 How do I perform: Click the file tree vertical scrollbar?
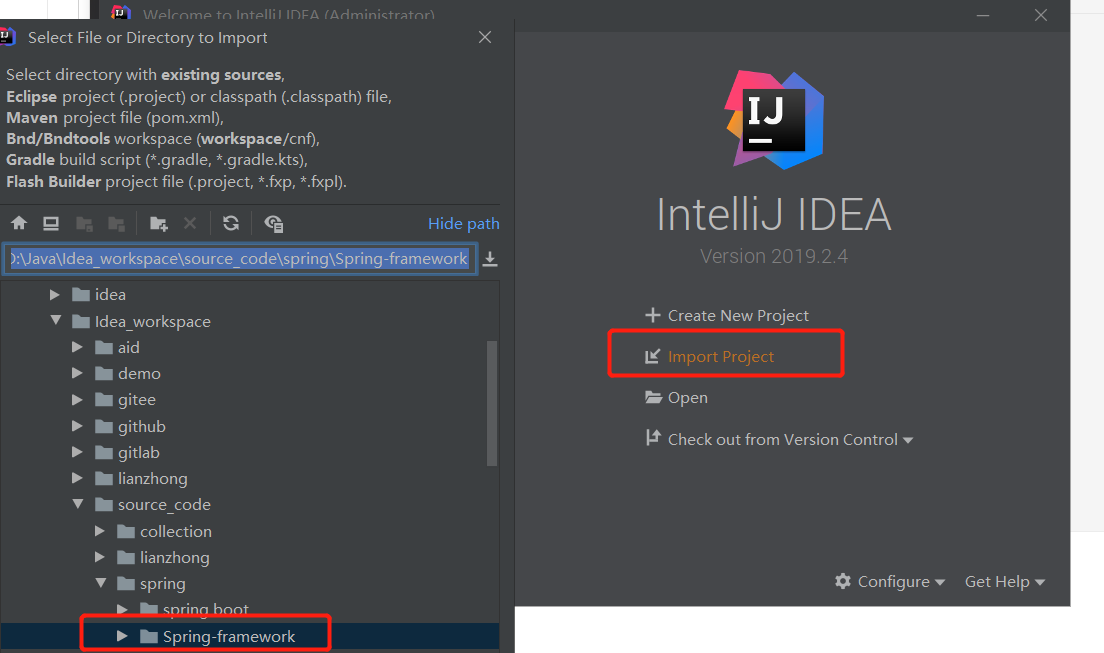click(x=492, y=403)
